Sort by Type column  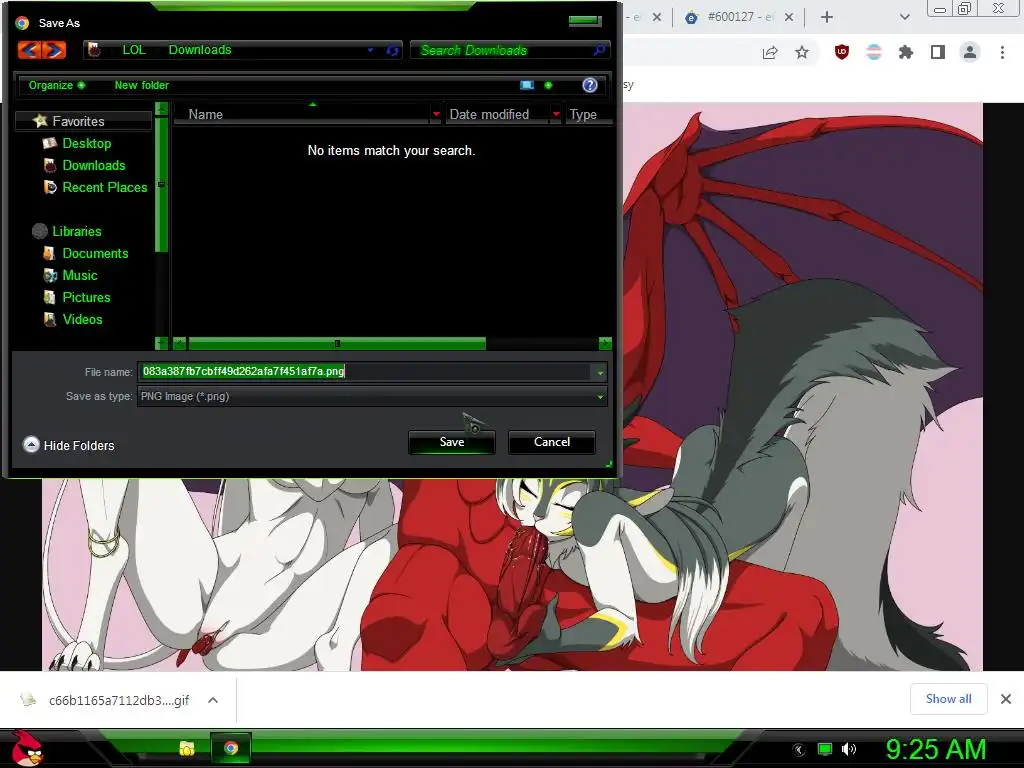[x=583, y=114]
